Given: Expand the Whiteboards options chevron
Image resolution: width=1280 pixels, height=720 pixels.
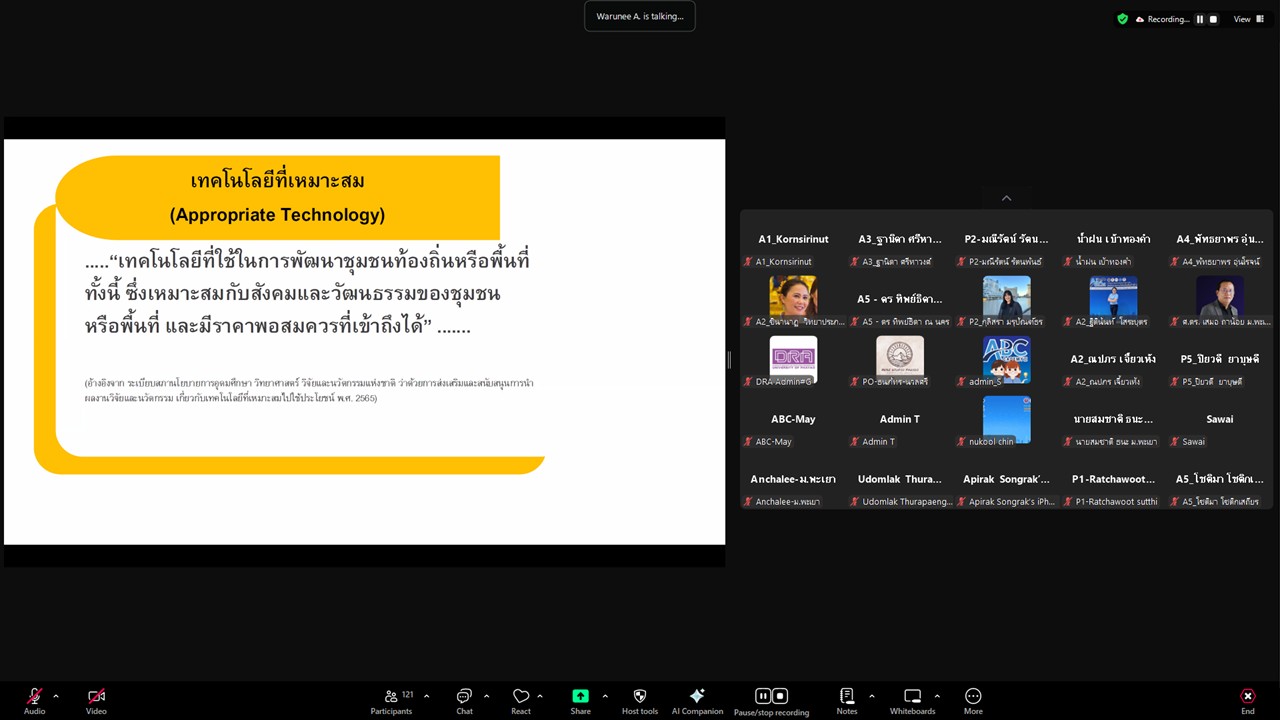Looking at the screenshot, I should point(937,696).
